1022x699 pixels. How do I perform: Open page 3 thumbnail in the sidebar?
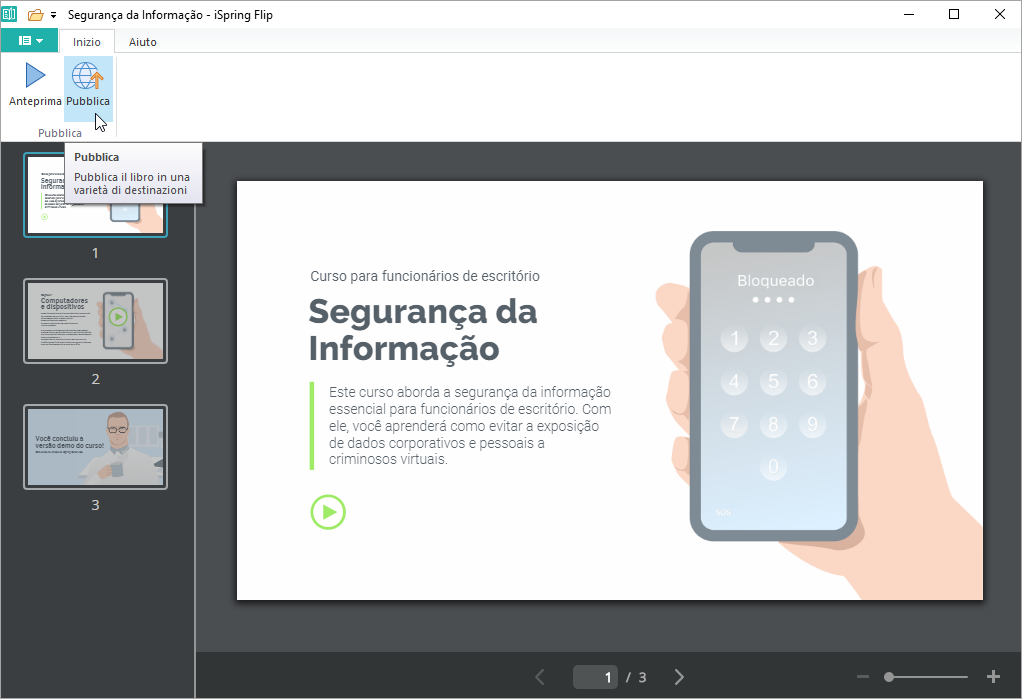(95, 447)
